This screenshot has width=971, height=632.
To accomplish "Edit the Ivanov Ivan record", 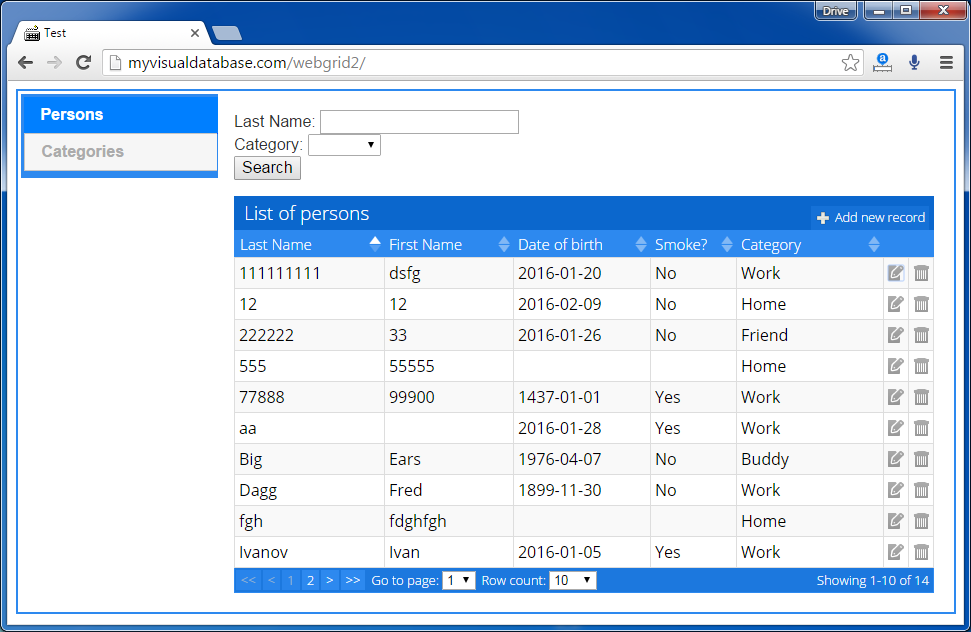I will click(x=895, y=552).
